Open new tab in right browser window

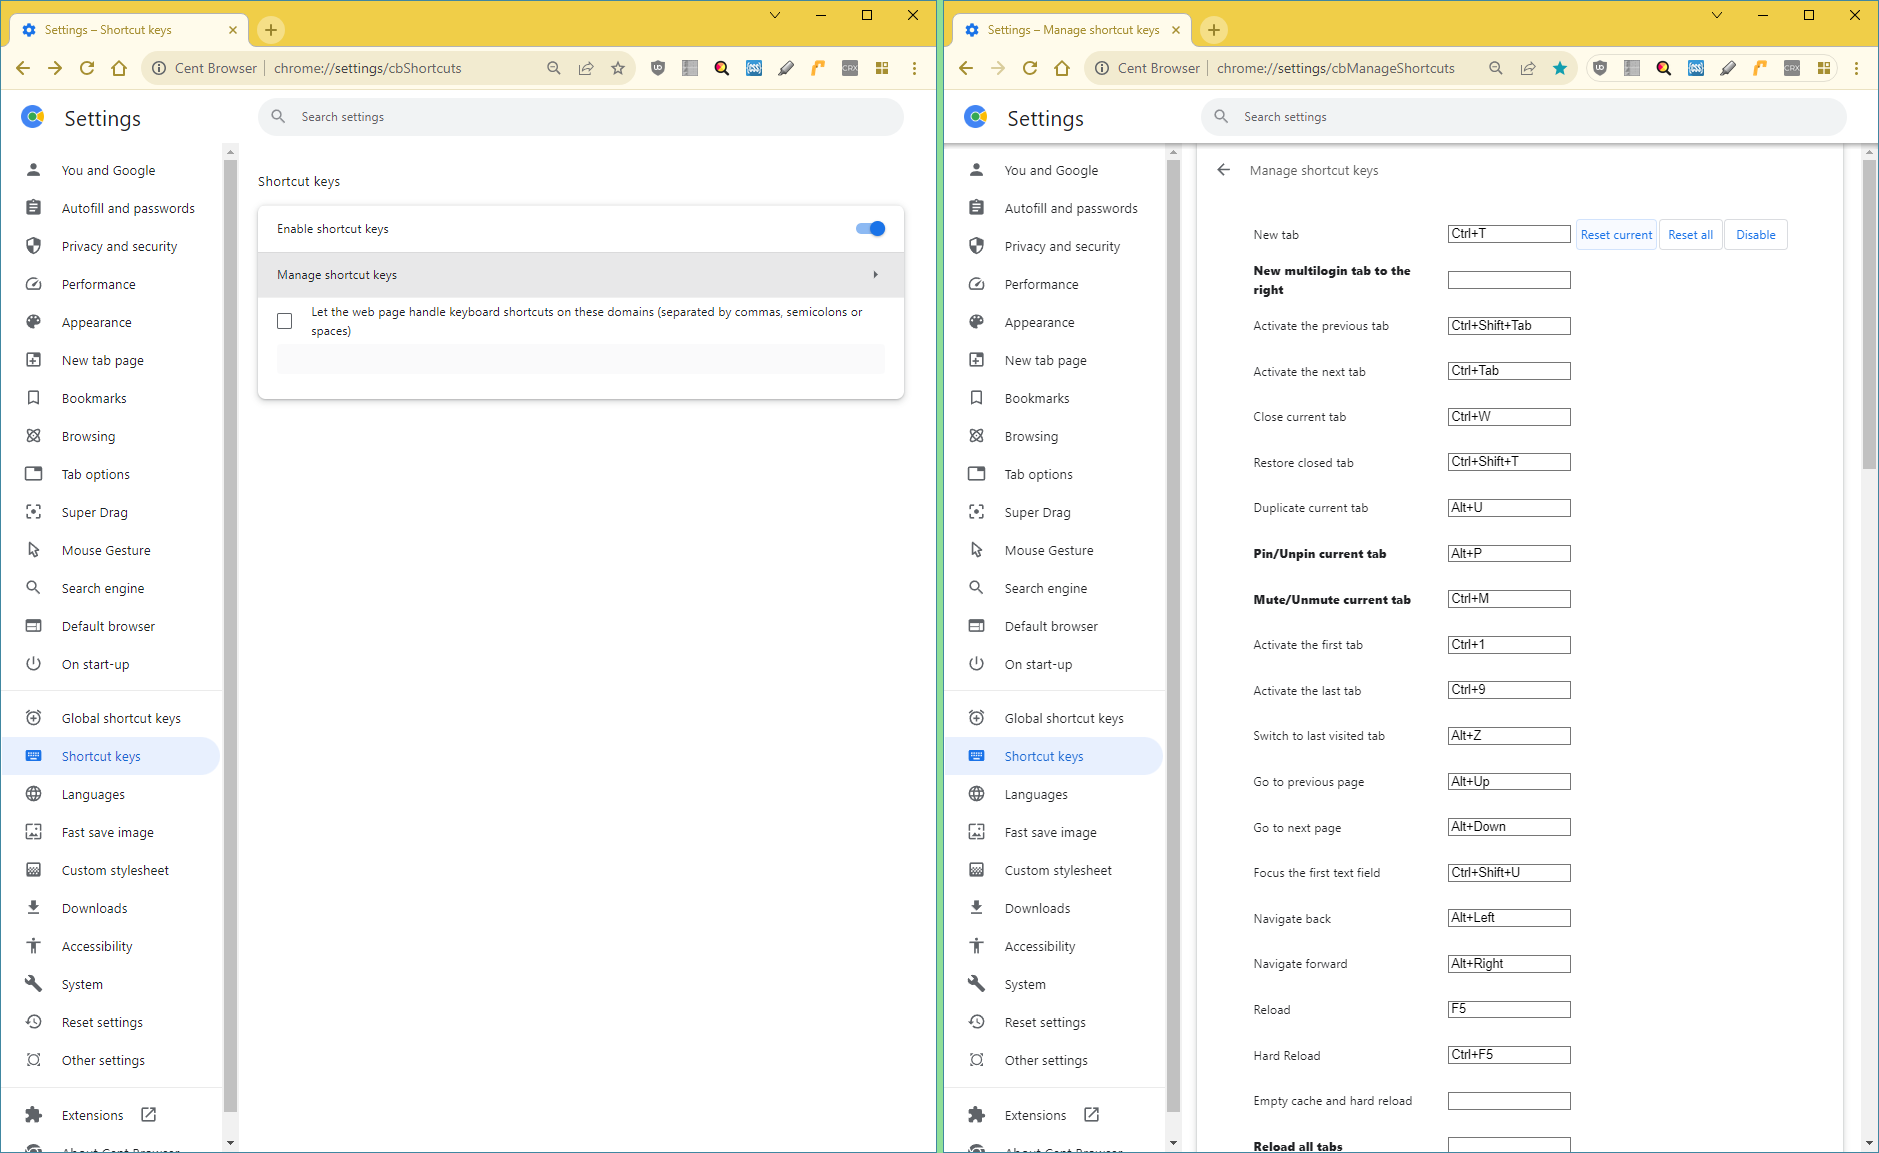1213,30
